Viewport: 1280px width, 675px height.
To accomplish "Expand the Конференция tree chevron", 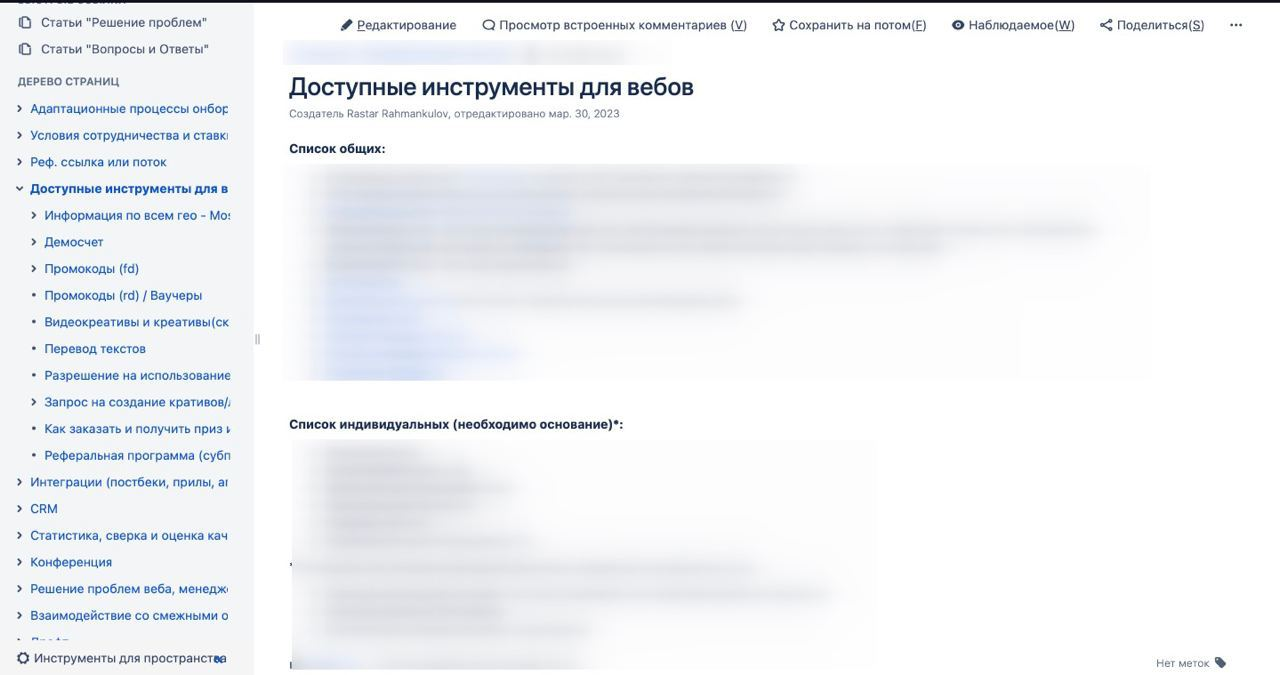I will (x=19, y=562).
